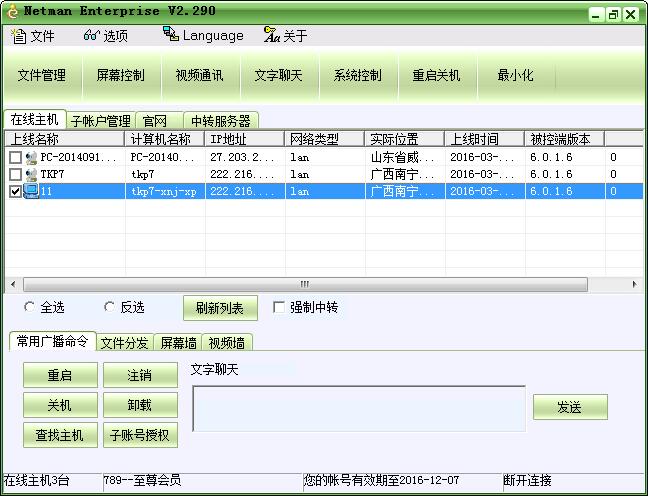Viewport: 648px width, 496px height.
Task: Click 最小化 toolbar button
Action: pos(515,75)
